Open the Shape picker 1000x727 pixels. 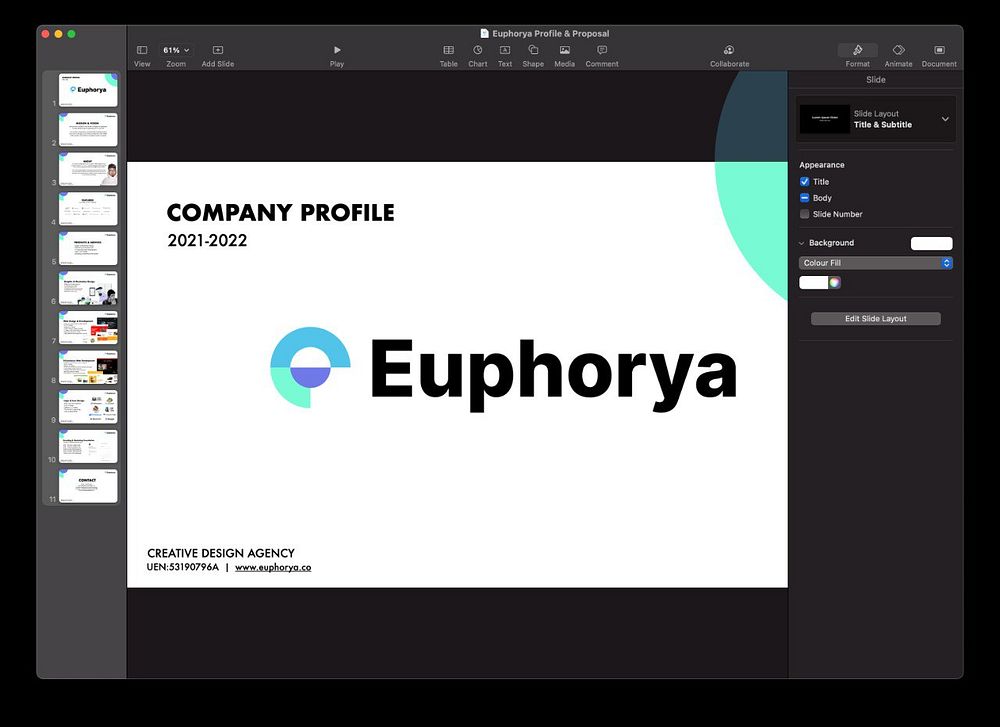(533, 50)
